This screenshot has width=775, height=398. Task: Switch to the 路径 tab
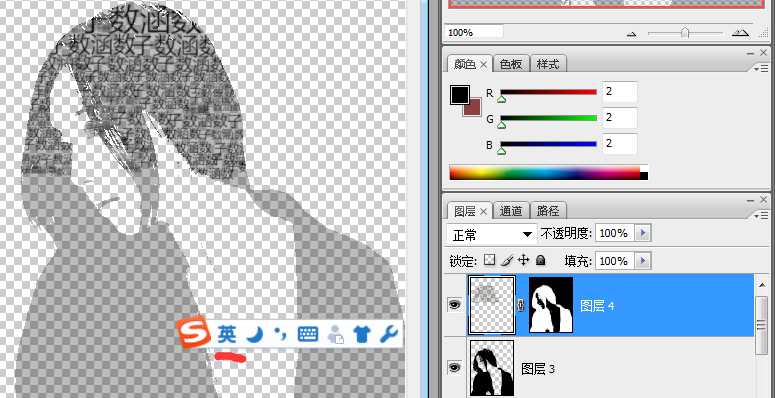tap(548, 211)
